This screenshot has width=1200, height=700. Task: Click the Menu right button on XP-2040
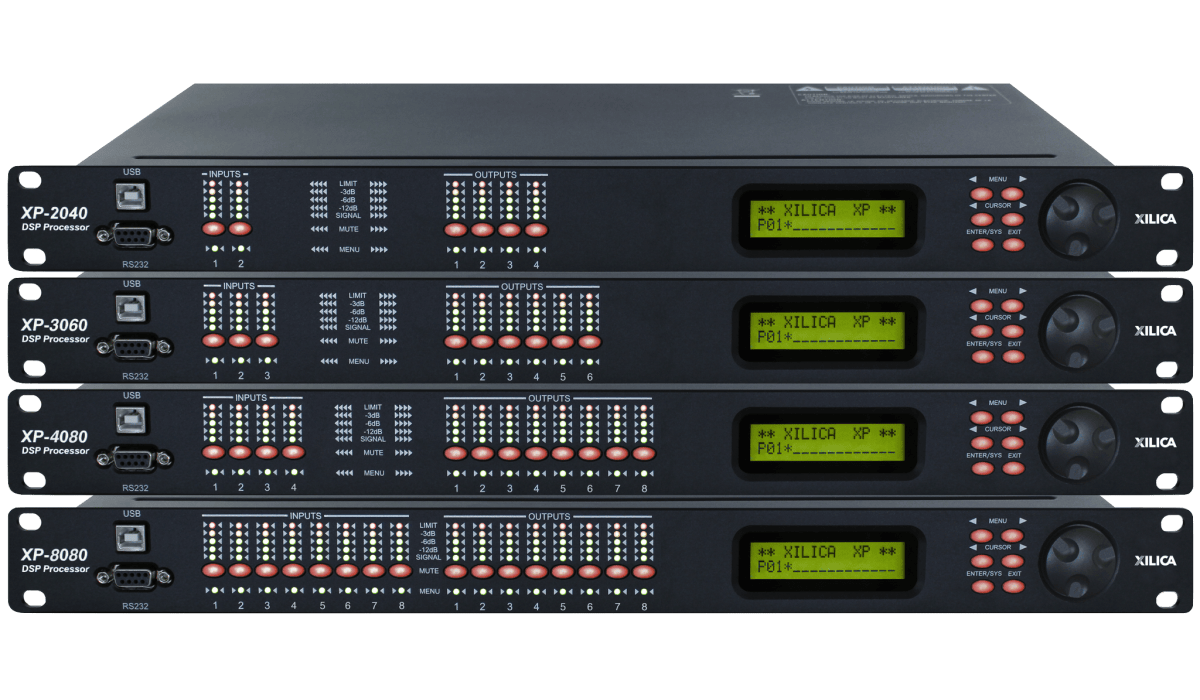coord(1013,192)
